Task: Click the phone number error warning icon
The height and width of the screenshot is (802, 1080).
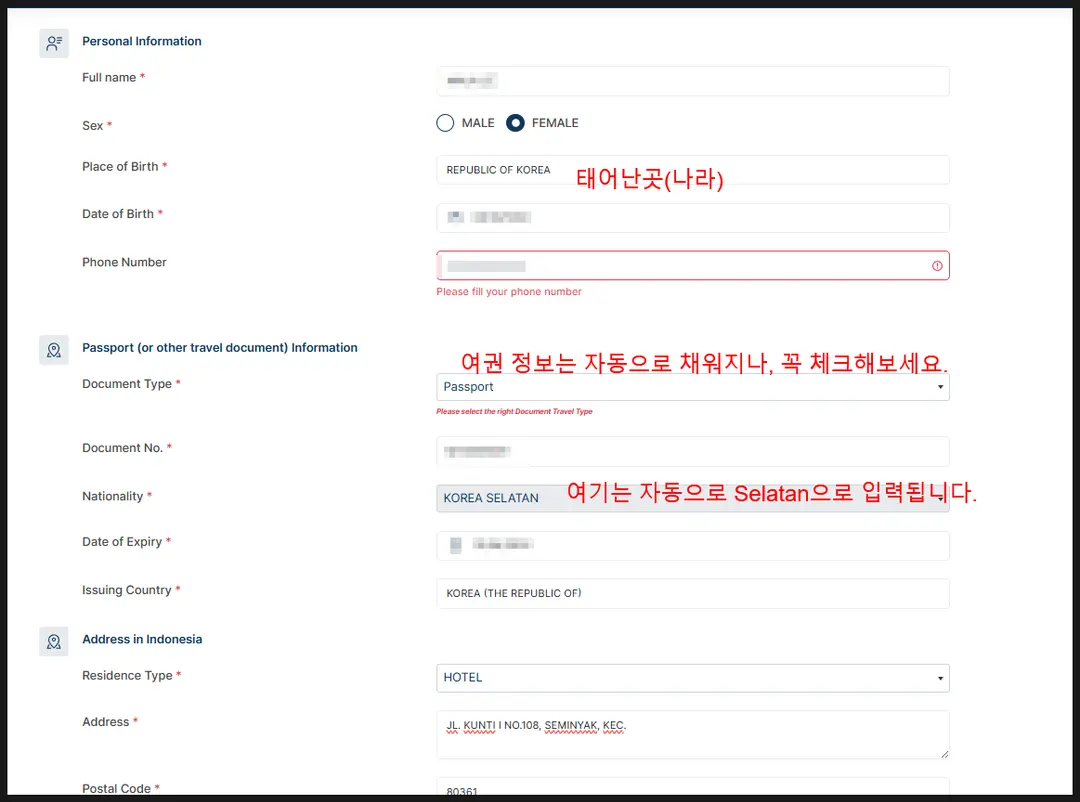Action: click(937, 266)
